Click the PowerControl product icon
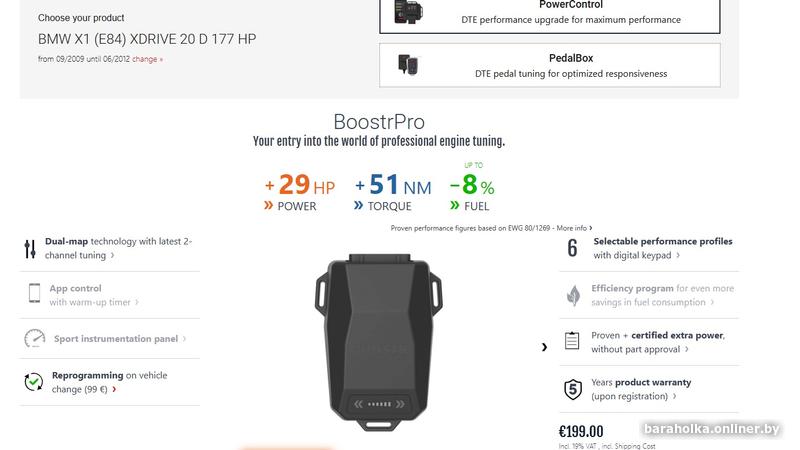The image size is (800, 450). click(x=408, y=13)
